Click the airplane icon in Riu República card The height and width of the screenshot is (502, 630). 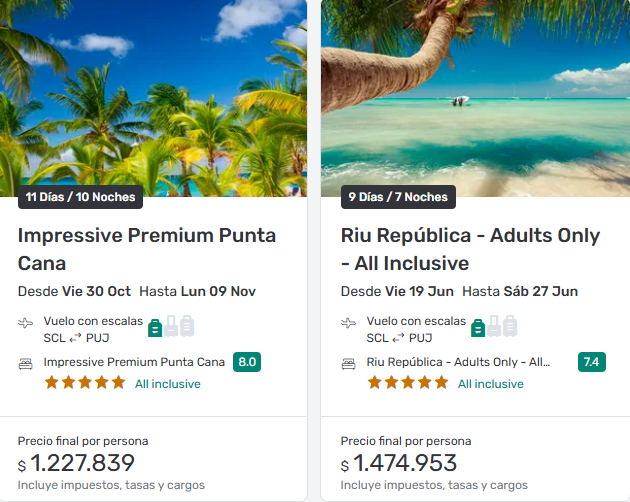tap(349, 323)
